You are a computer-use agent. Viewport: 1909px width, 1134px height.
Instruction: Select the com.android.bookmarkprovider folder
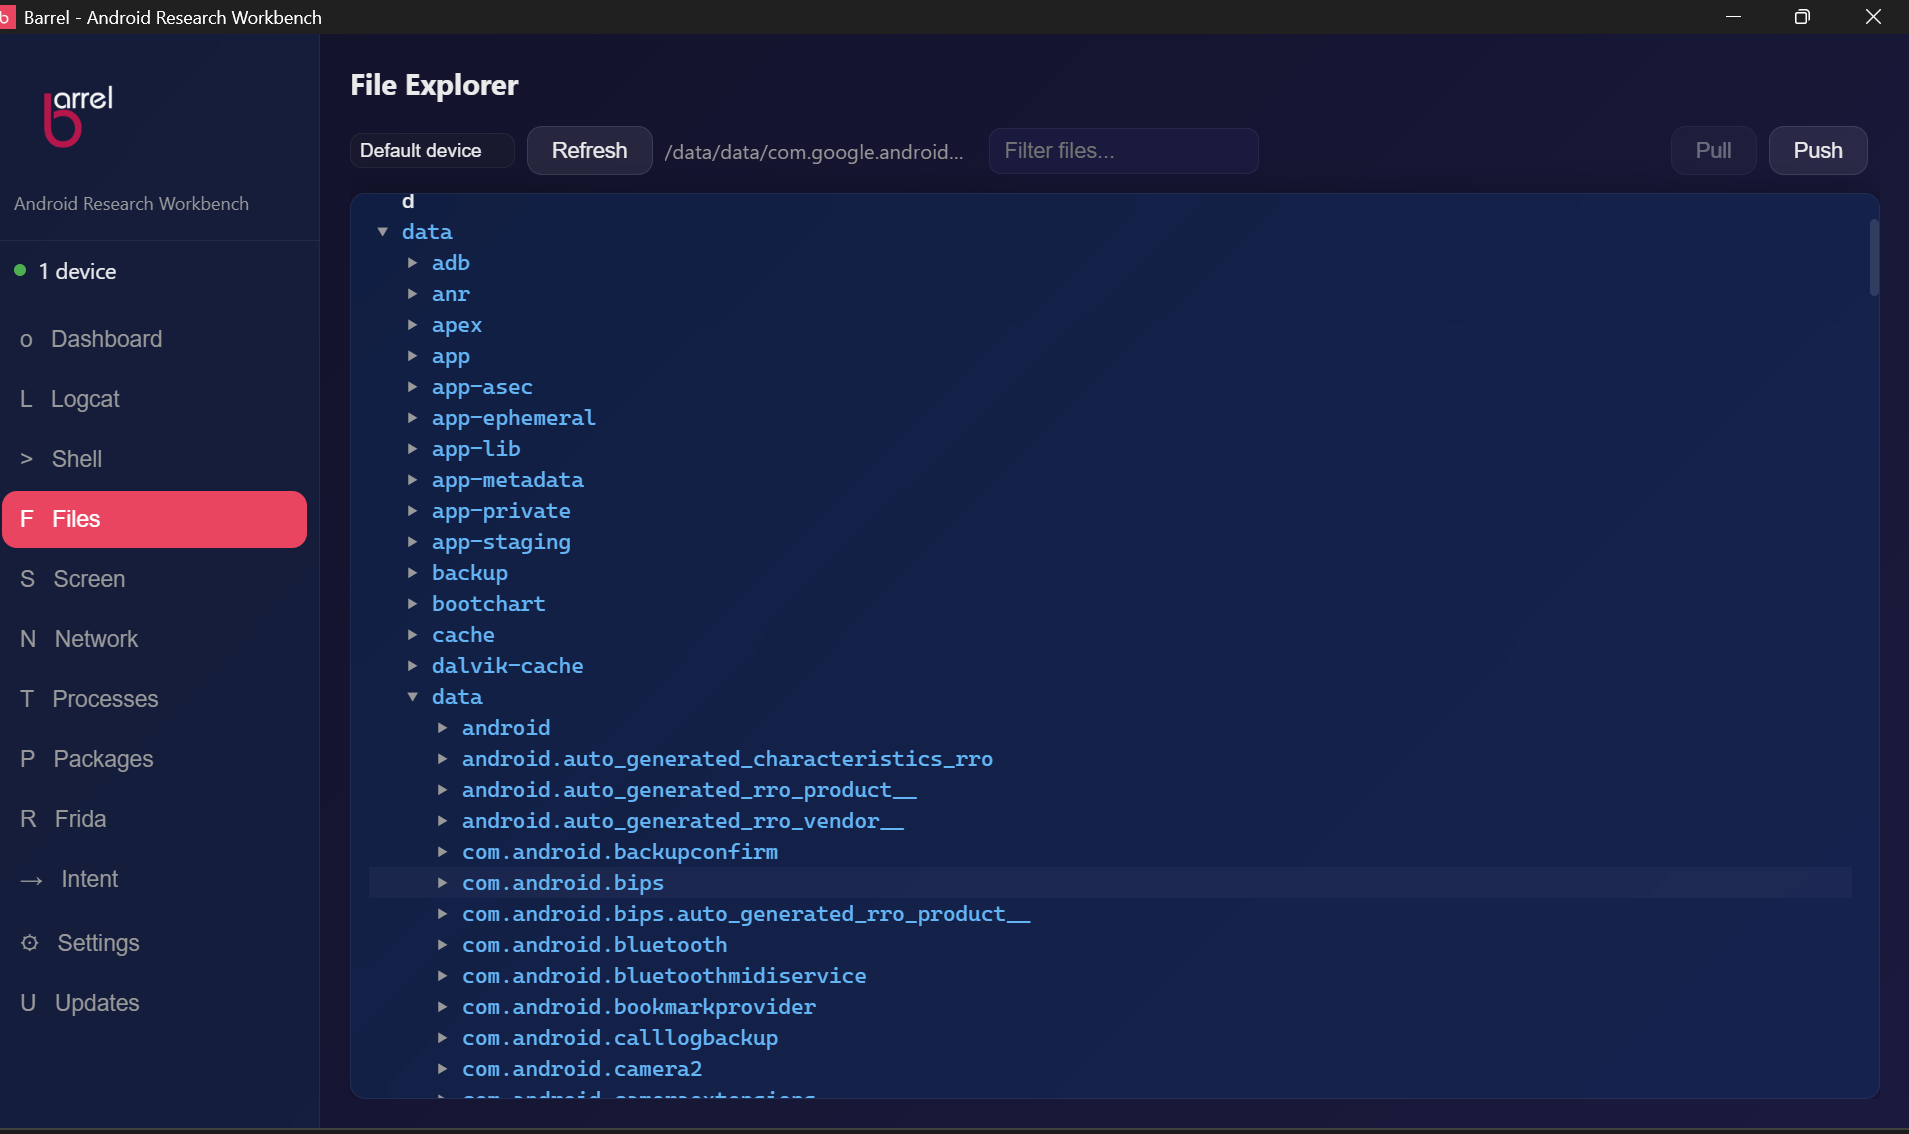639,1007
